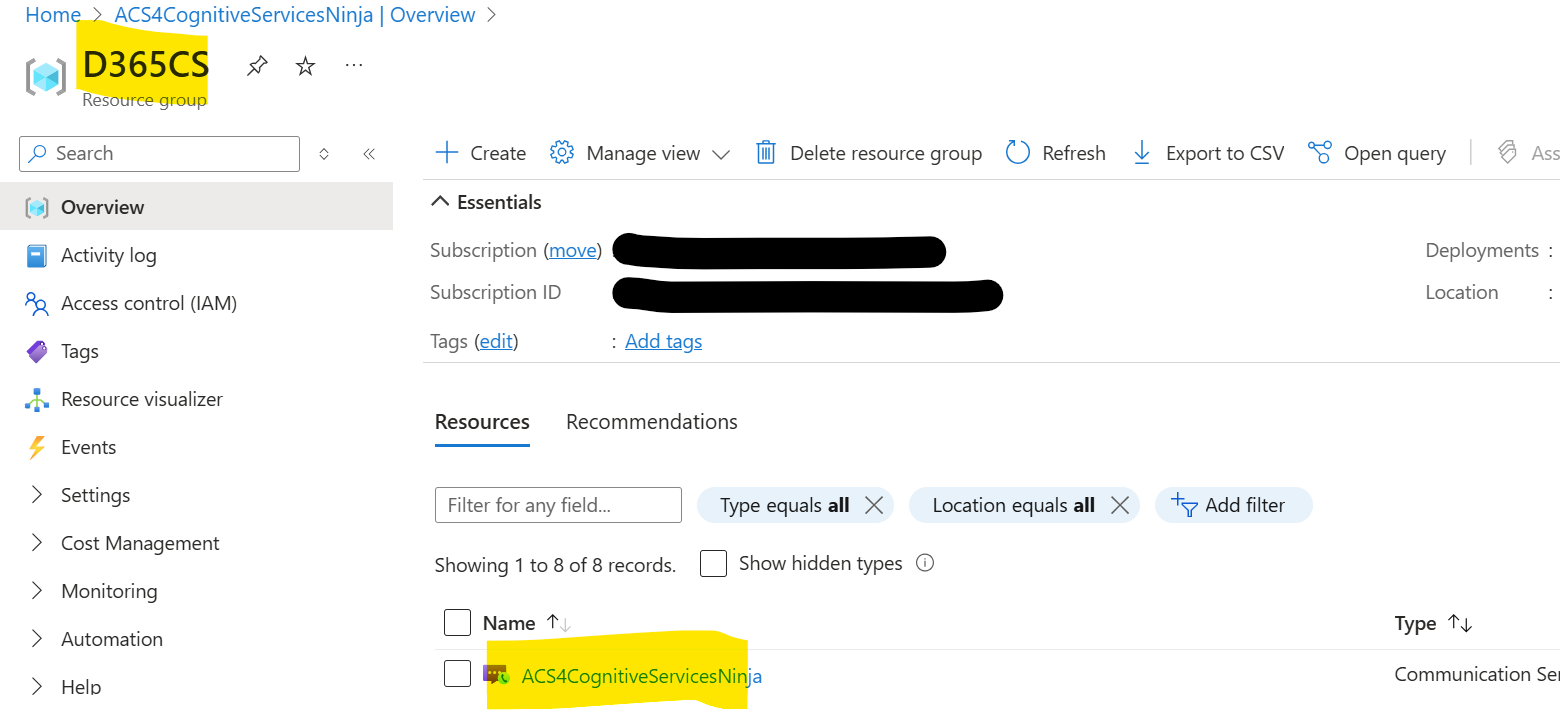Click the ACS4CognitiveServicesNinja resource icon
This screenshot has height=710, width=1560.
coord(496,675)
